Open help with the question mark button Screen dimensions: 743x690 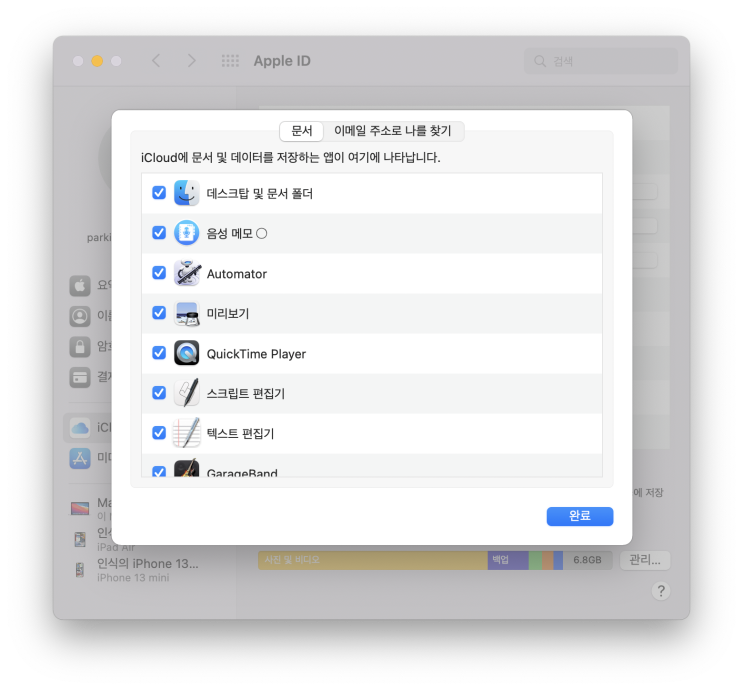(x=661, y=591)
